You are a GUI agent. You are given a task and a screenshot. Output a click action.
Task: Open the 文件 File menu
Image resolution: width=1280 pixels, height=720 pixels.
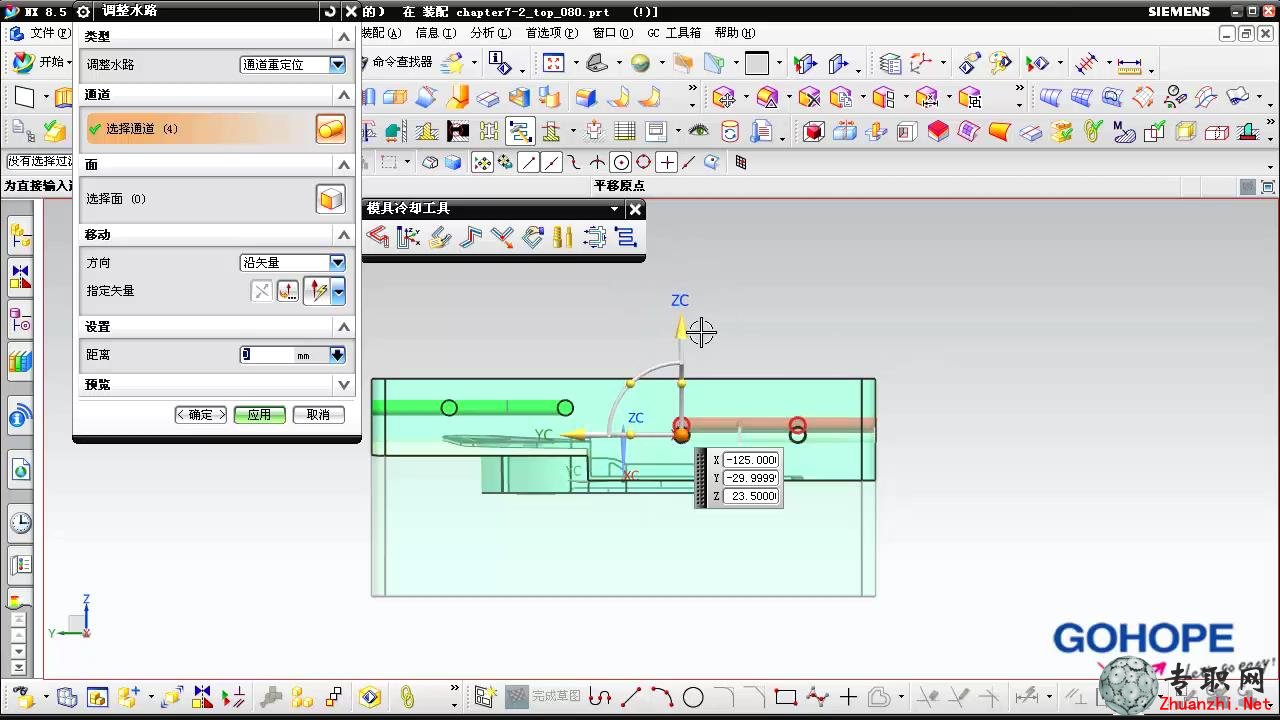click(x=50, y=33)
